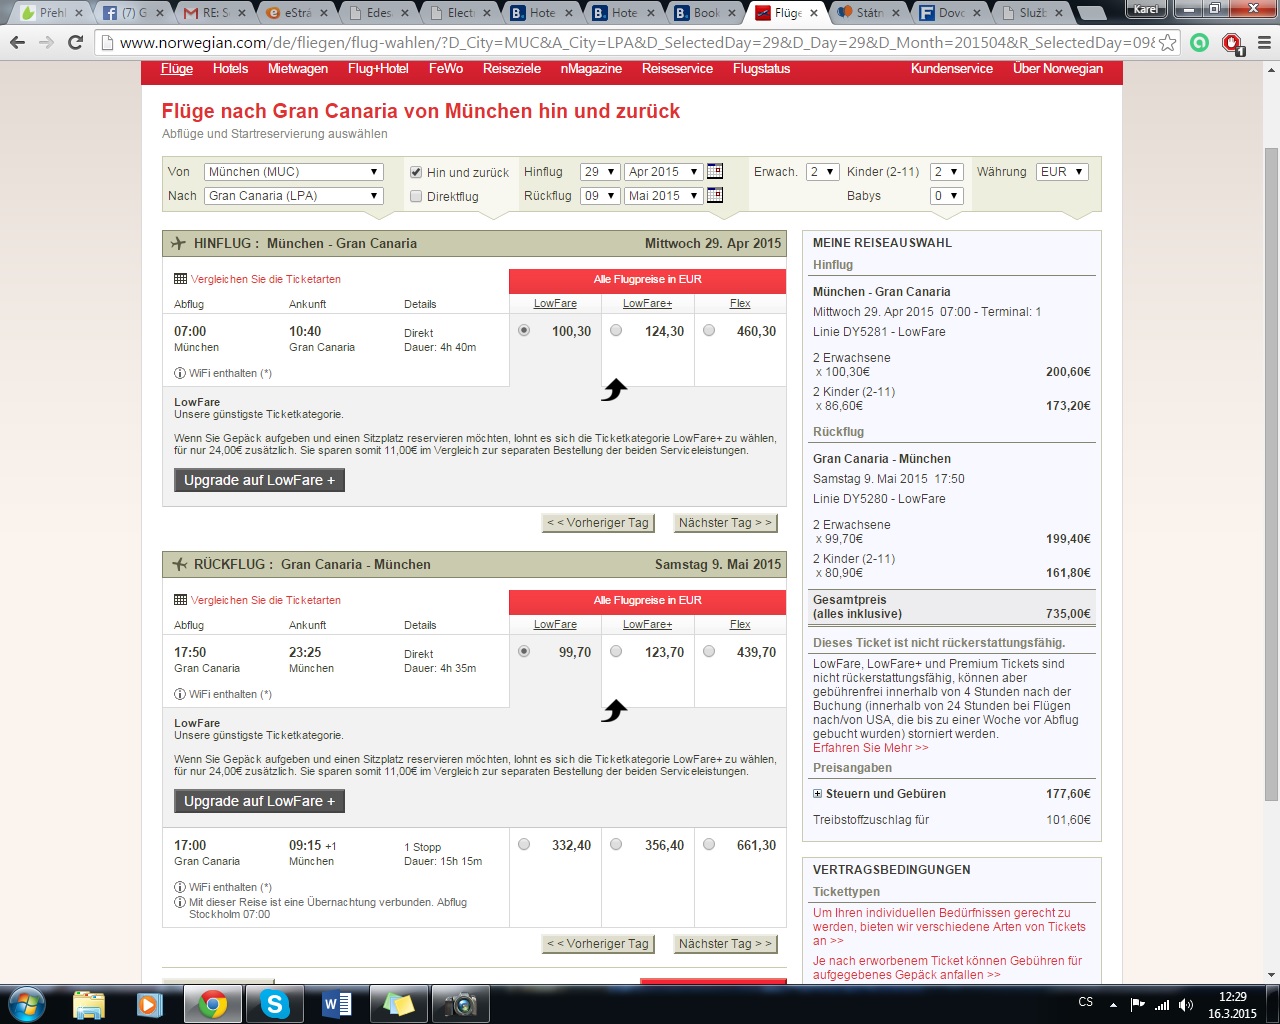Open Flug+Hotel menu item

pyautogui.click(x=378, y=69)
